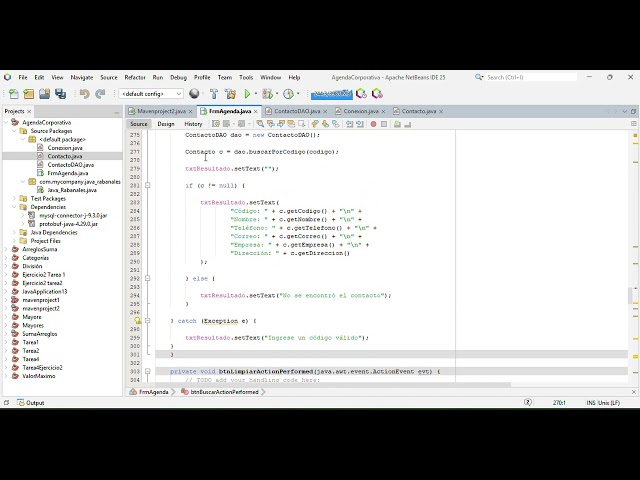
Task: Click the Clean and Build icon
Action: tap(230, 94)
